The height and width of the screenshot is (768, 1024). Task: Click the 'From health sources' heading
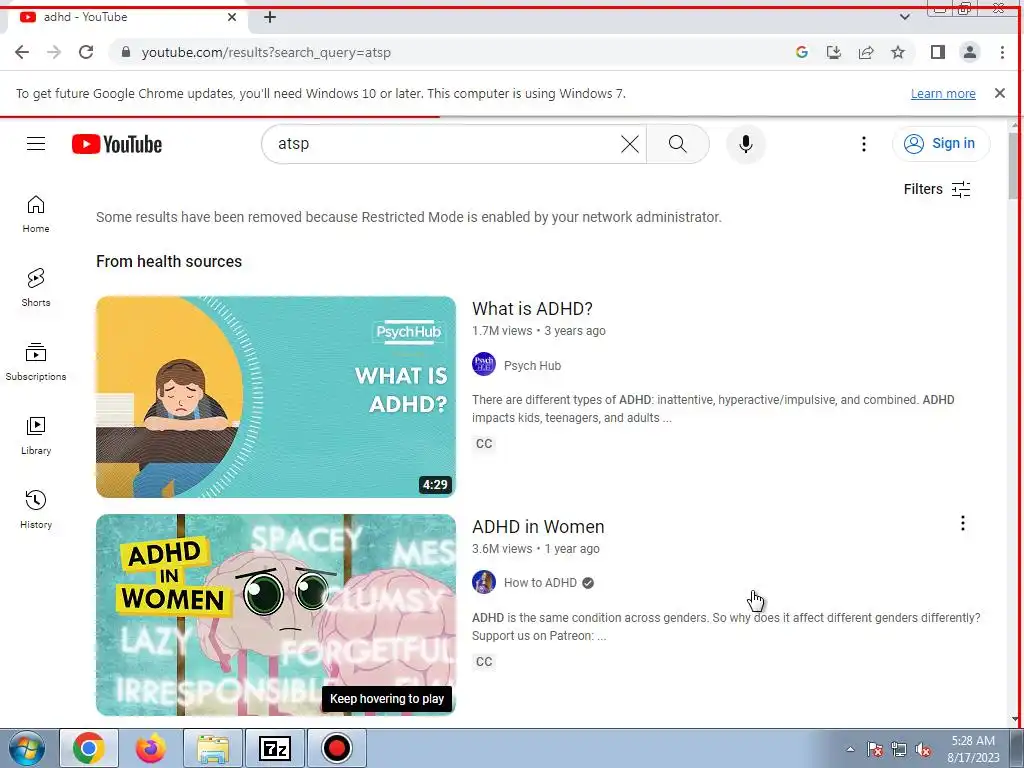[x=169, y=261]
